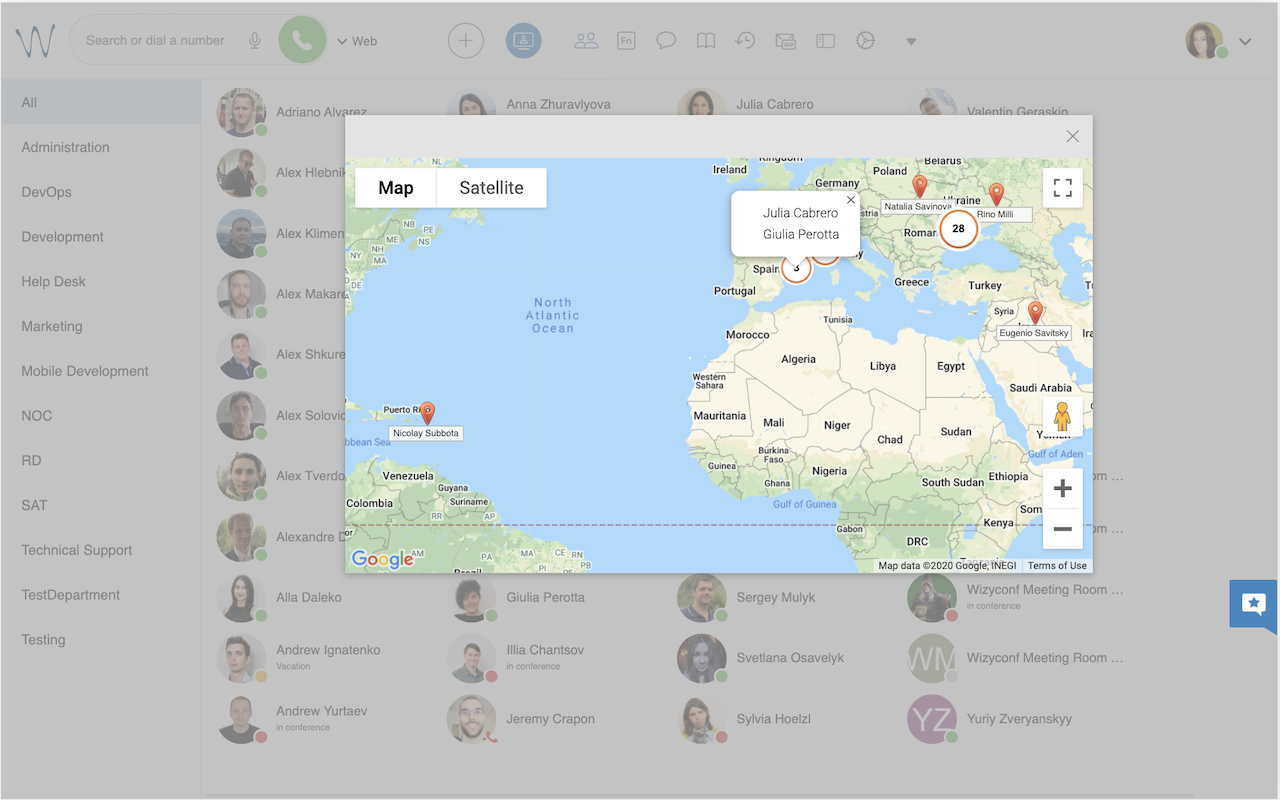Open the contacts people icon

click(x=586, y=41)
